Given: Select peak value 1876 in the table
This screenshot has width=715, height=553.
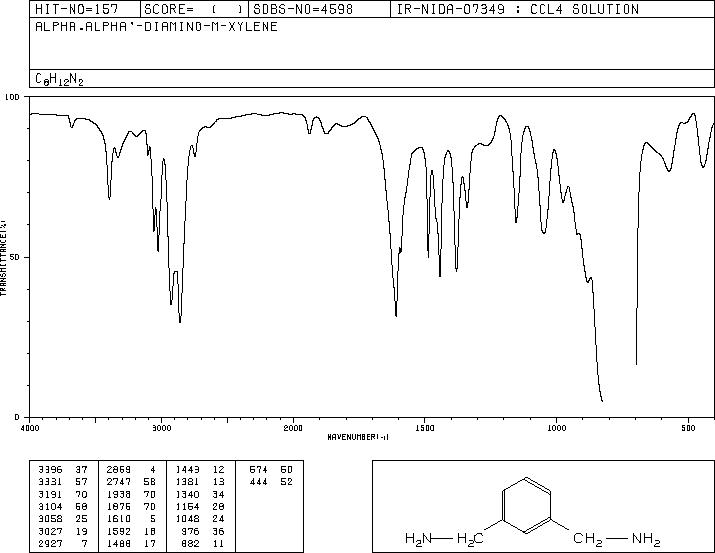Looking at the screenshot, I should (x=119, y=506).
